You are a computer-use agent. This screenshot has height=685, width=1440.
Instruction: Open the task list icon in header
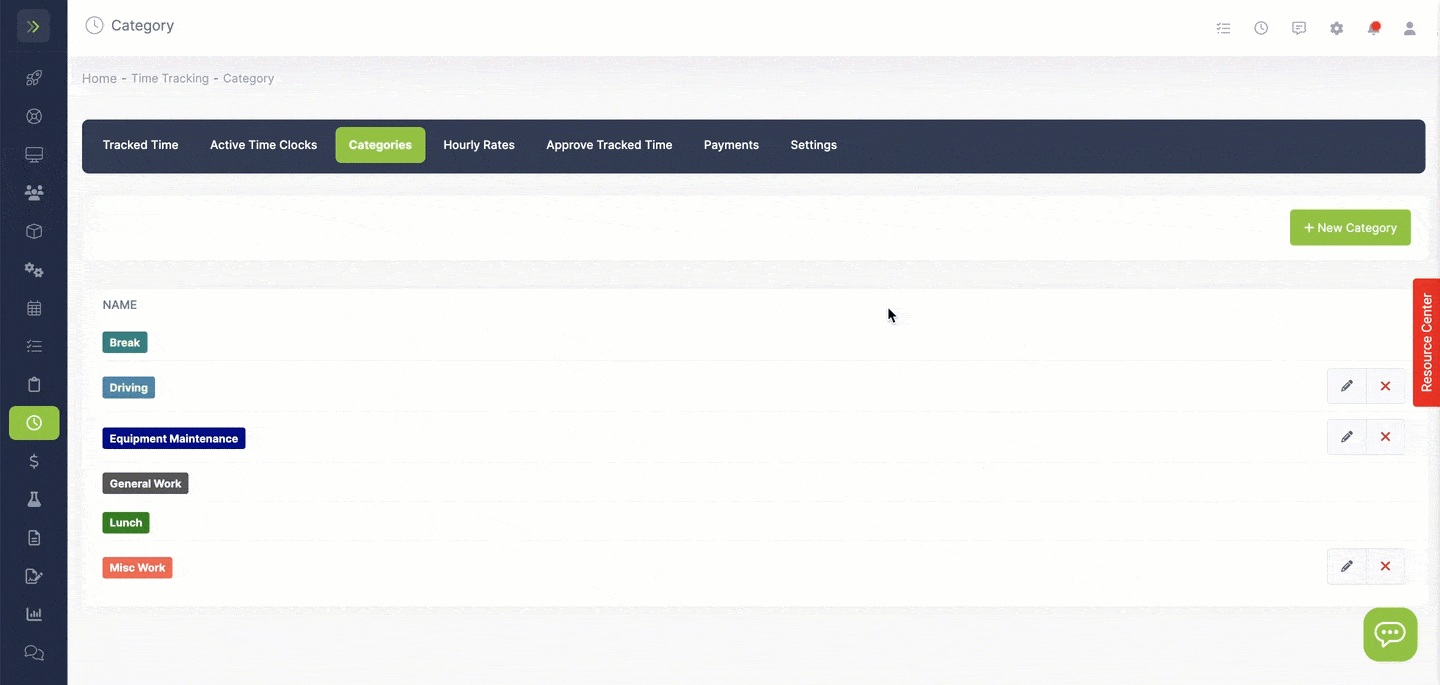(1223, 28)
